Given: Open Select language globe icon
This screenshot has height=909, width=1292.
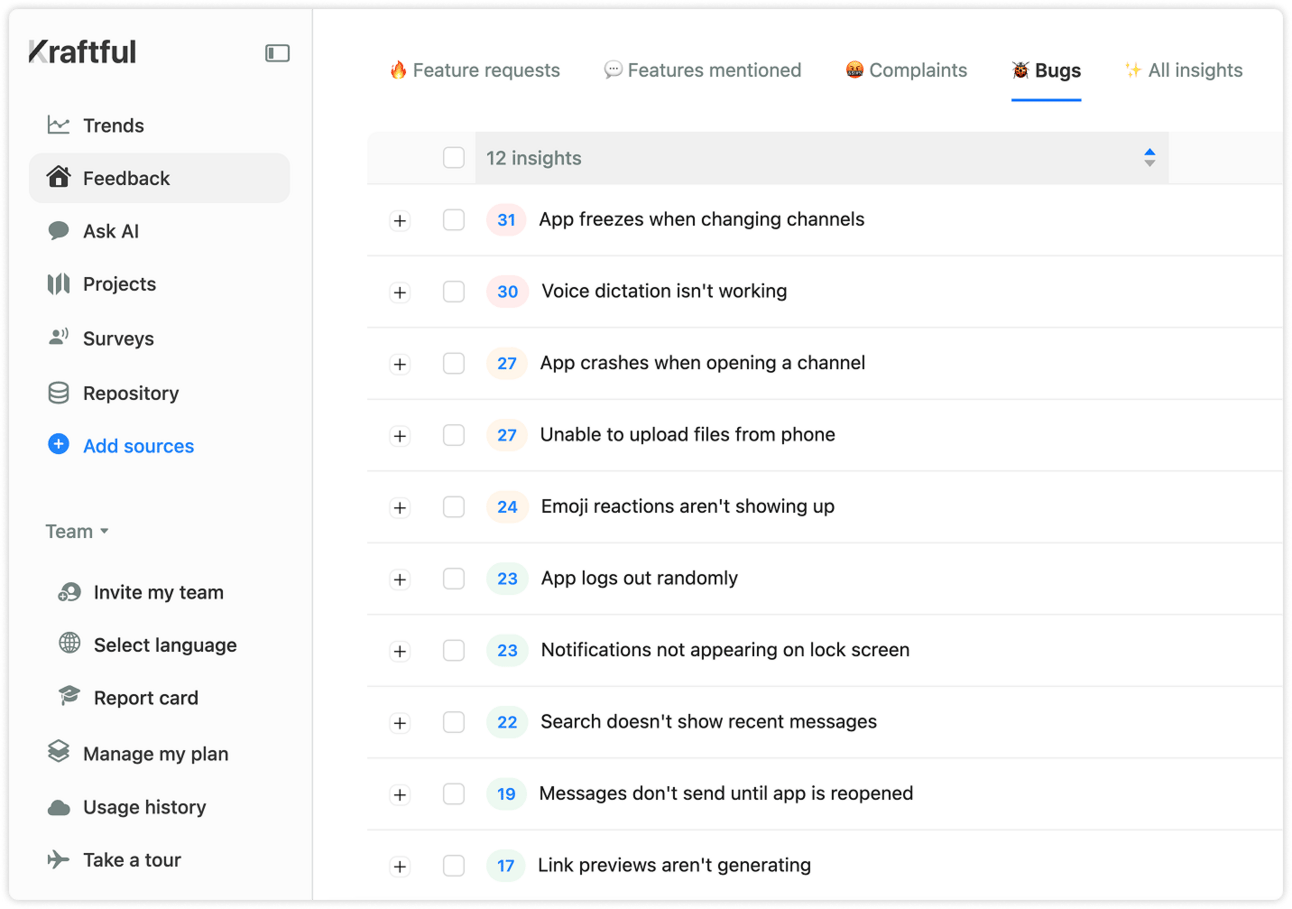Looking at the screenshot, I should [69, 644].
